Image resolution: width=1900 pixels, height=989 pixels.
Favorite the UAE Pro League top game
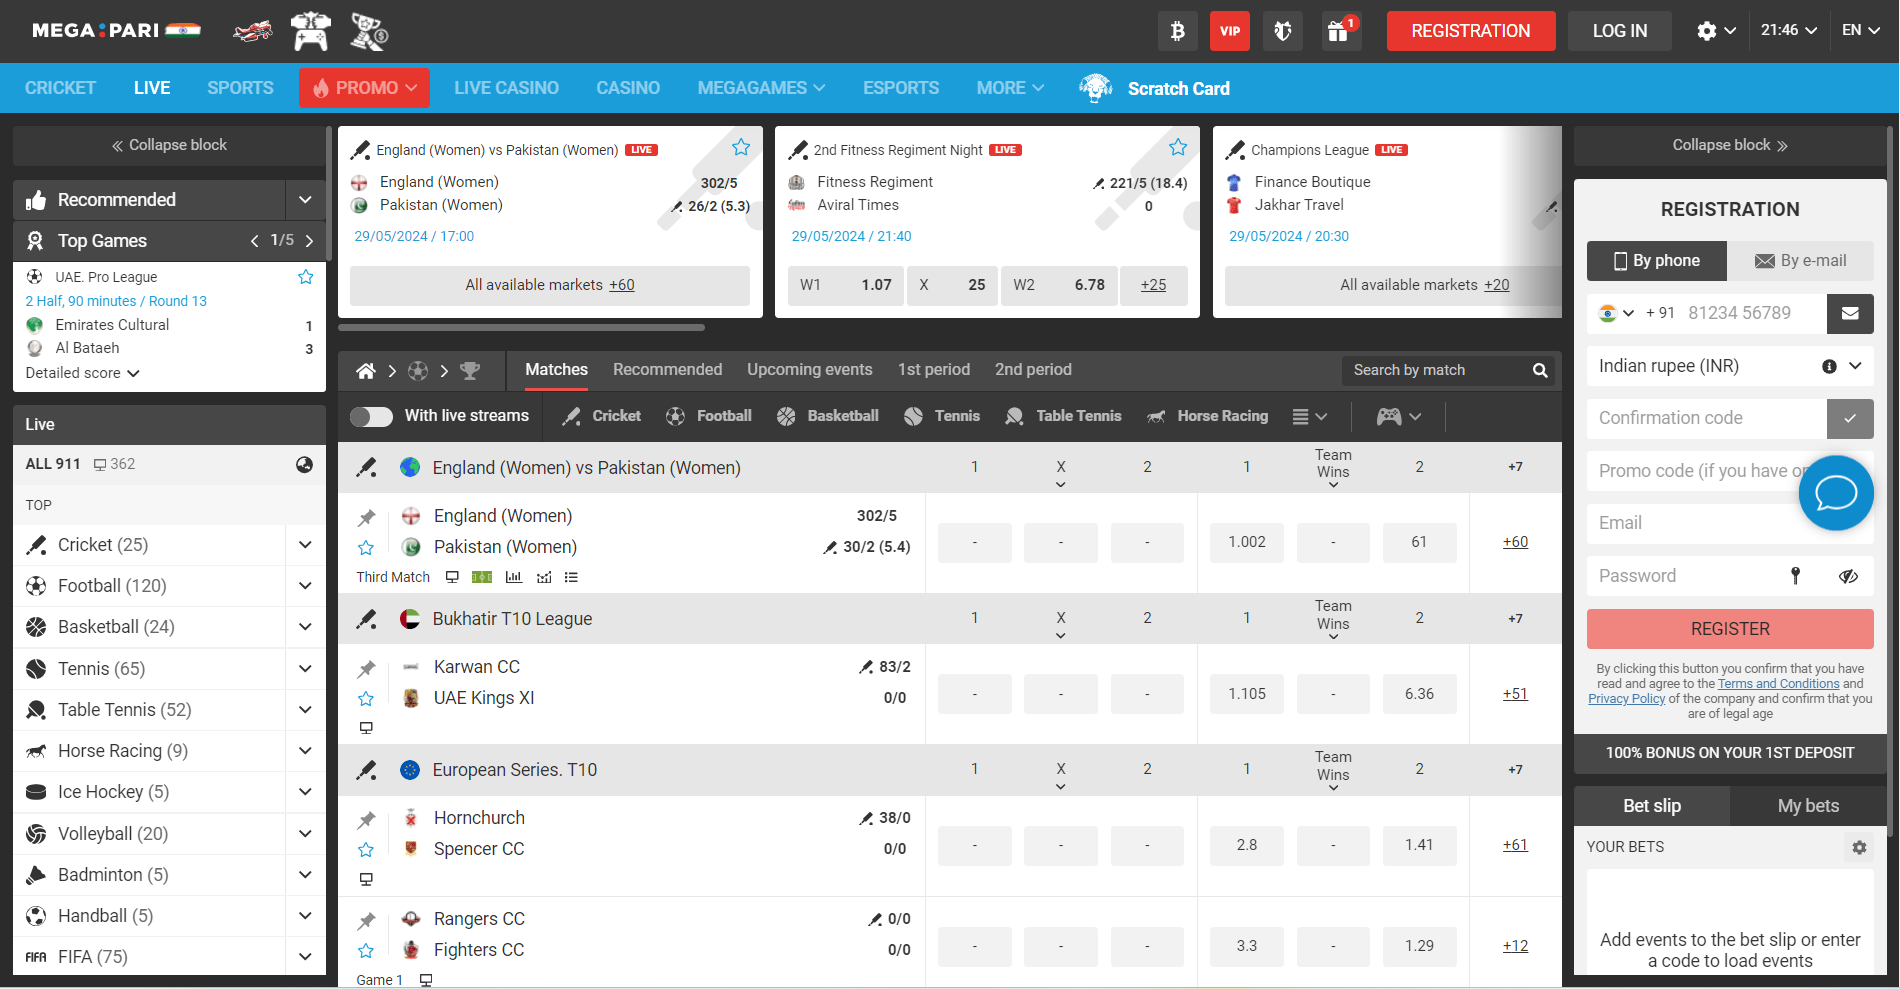click(306, 277)
